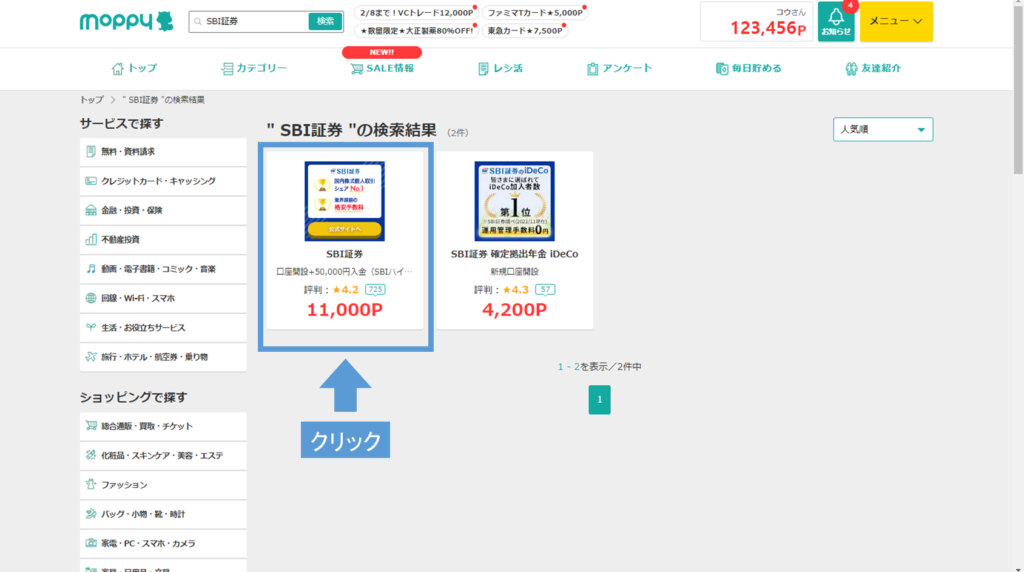Click the bank icon of 金融・投資・保険

[91, 210]
